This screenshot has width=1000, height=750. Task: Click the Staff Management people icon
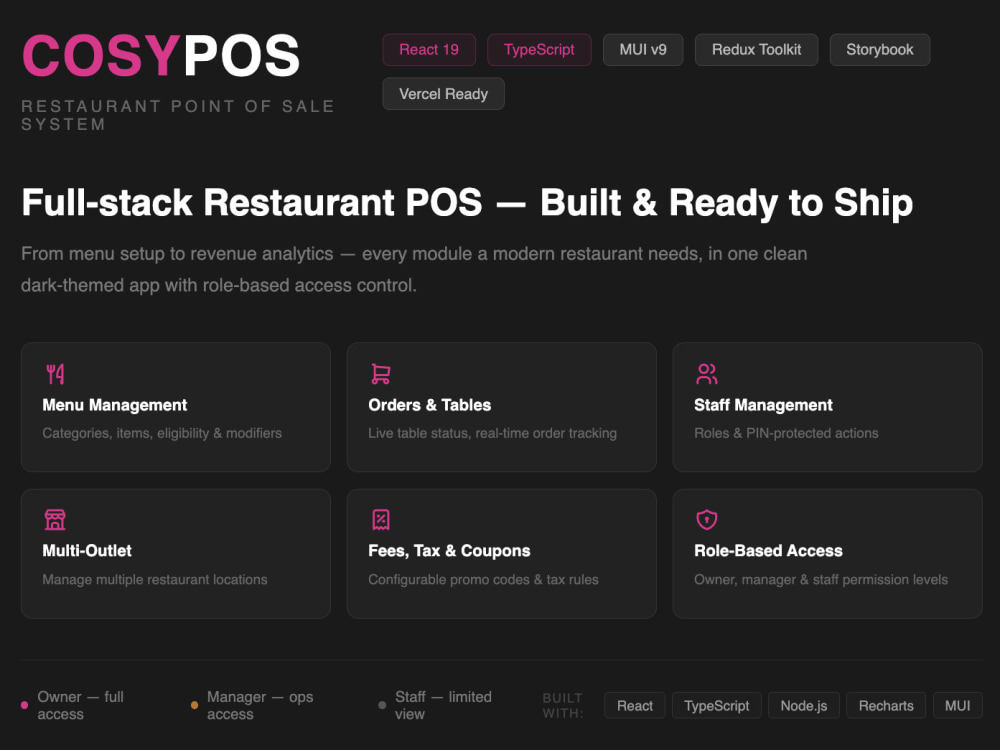coord(707,374)
